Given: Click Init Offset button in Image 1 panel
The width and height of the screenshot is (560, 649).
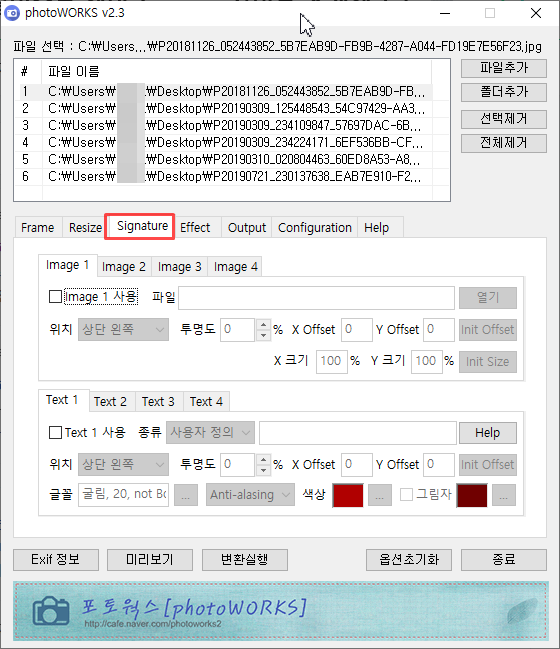Looking at the screenshot, I should (x=488, y=330).
